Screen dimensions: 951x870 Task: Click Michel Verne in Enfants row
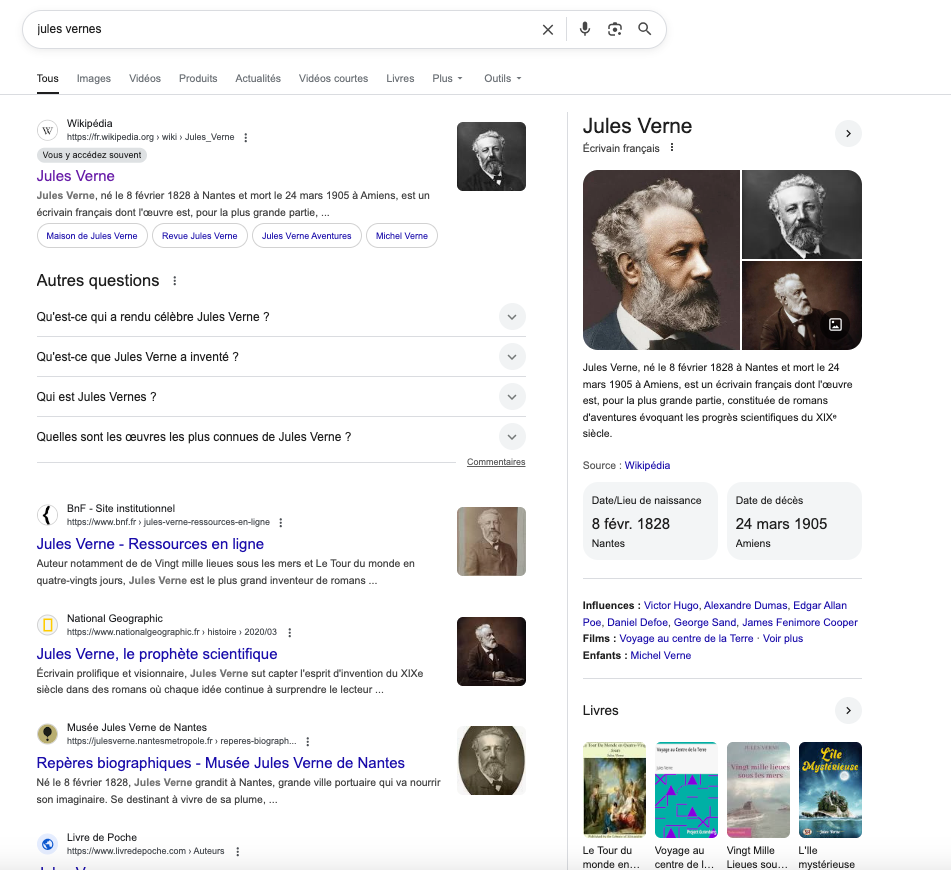coord(660,656)
